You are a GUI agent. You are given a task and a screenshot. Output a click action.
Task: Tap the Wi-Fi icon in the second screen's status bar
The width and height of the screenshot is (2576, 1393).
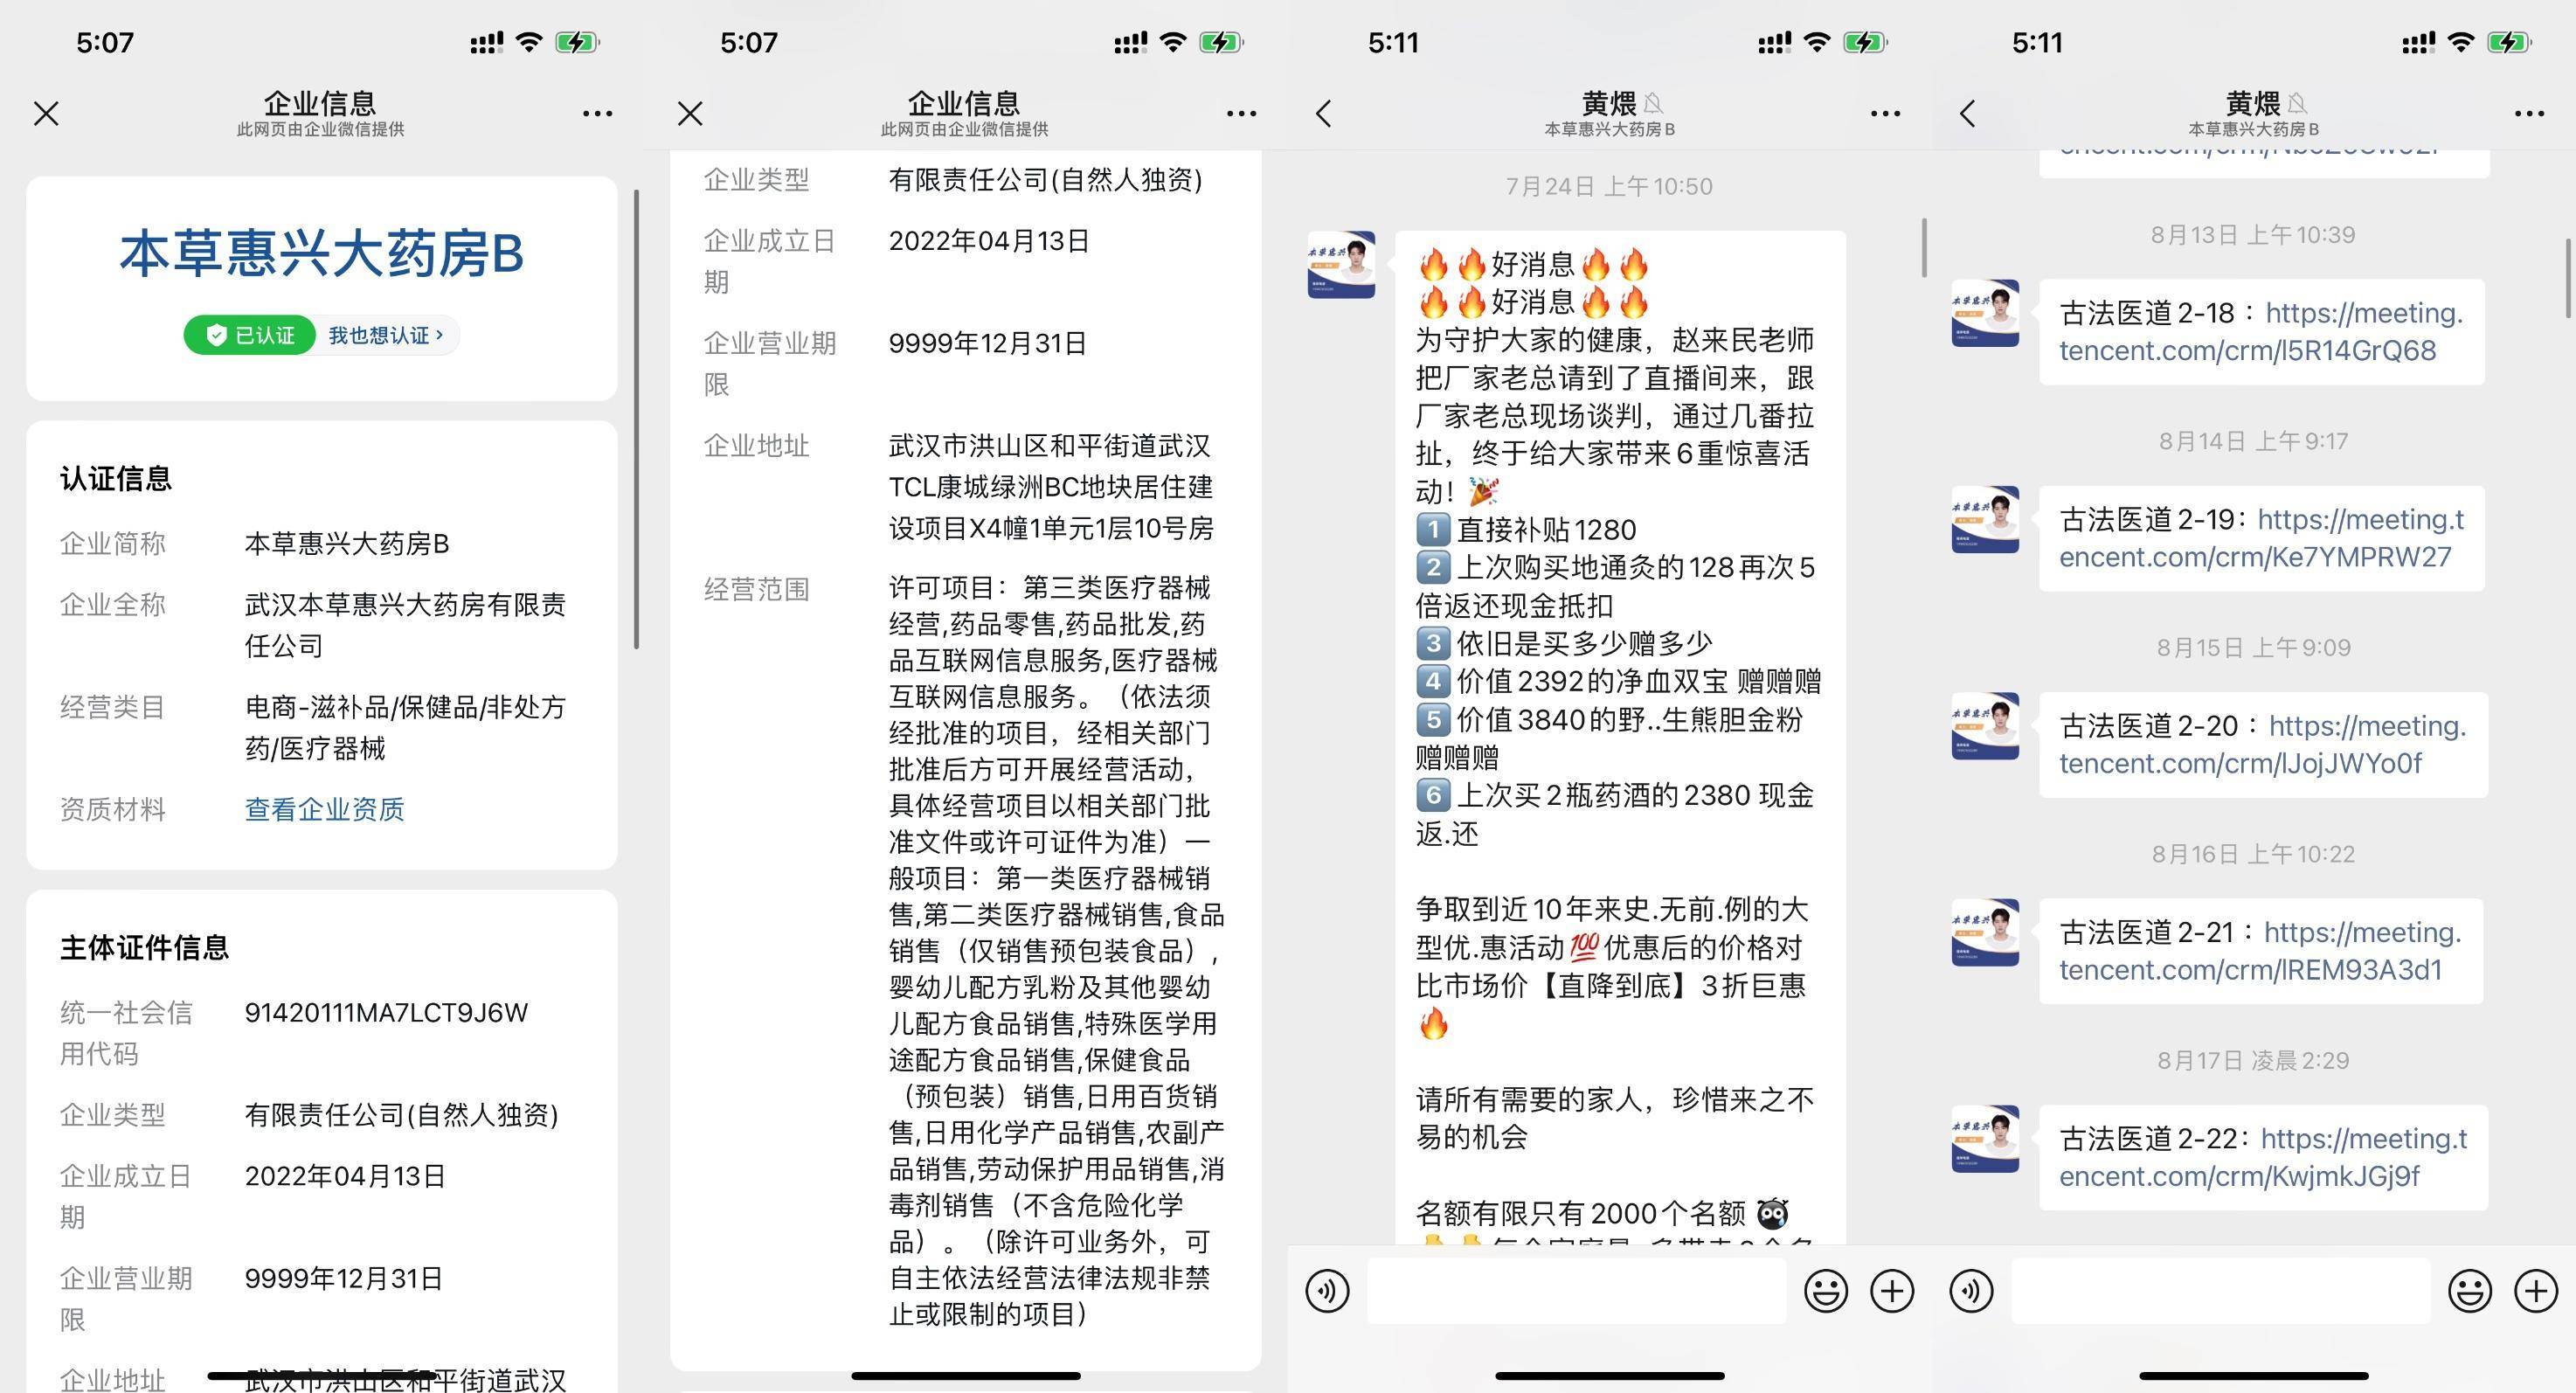(x=1173, y=42)
